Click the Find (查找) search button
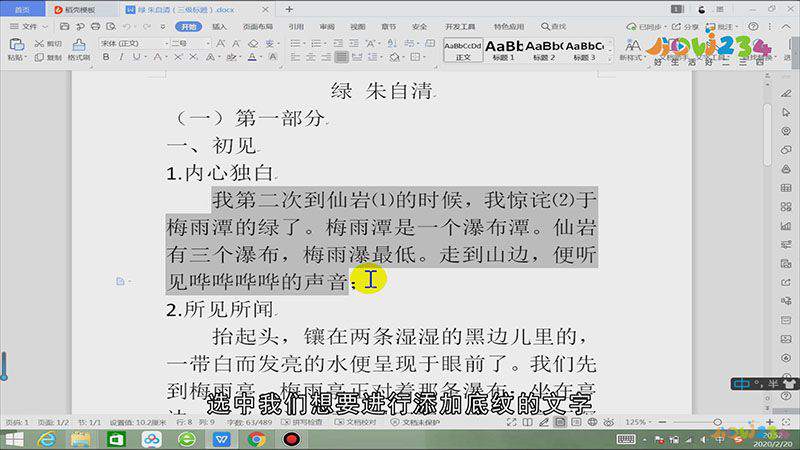Image resolution: width=800 pixels, height=450 pixels. (x=554, y=26)
